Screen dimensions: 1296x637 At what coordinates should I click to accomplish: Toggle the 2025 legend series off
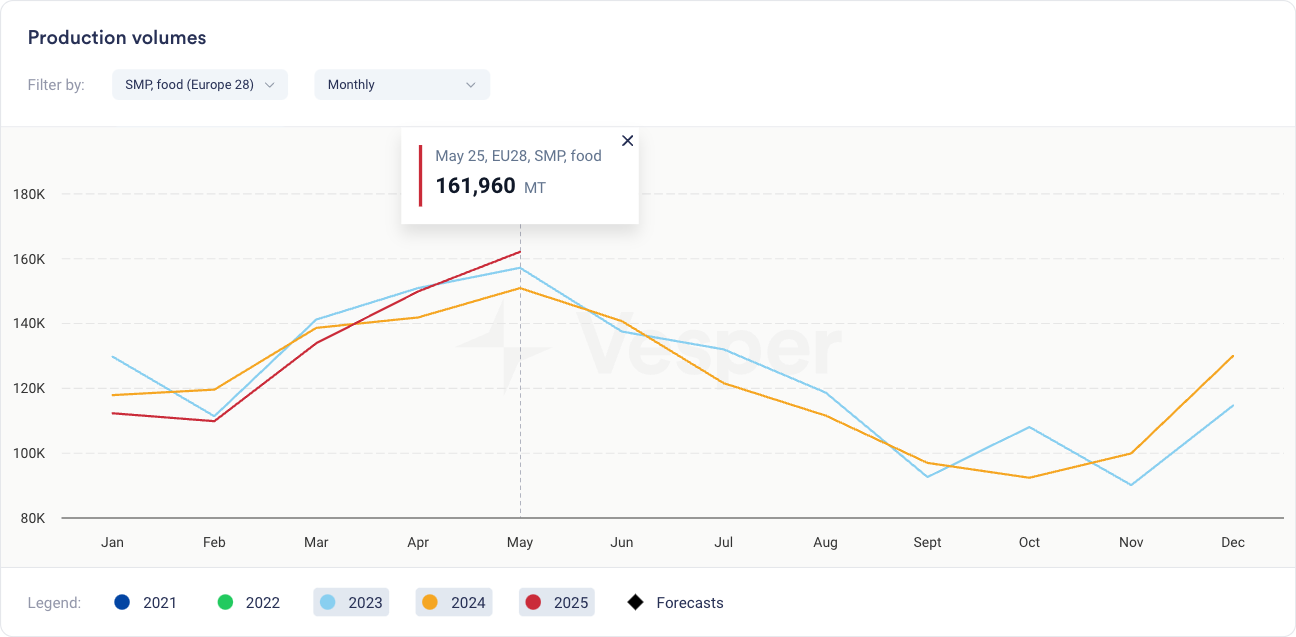pos(557,602)
